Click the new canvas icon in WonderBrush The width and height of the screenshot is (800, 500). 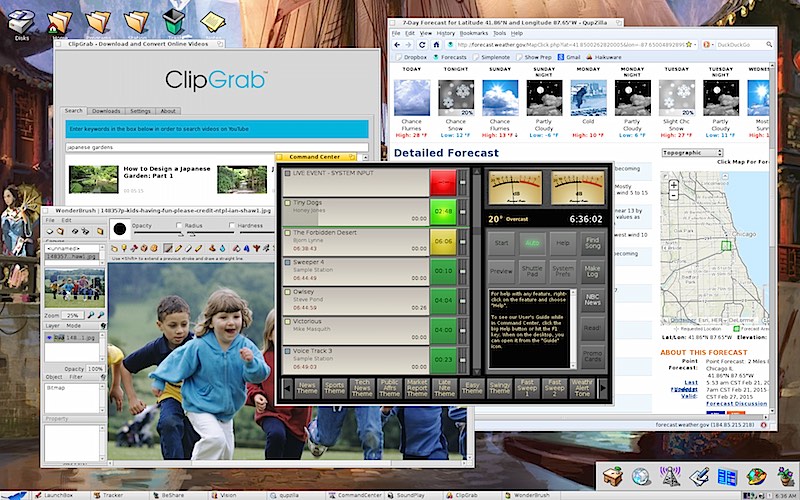[x=49, y=231]
